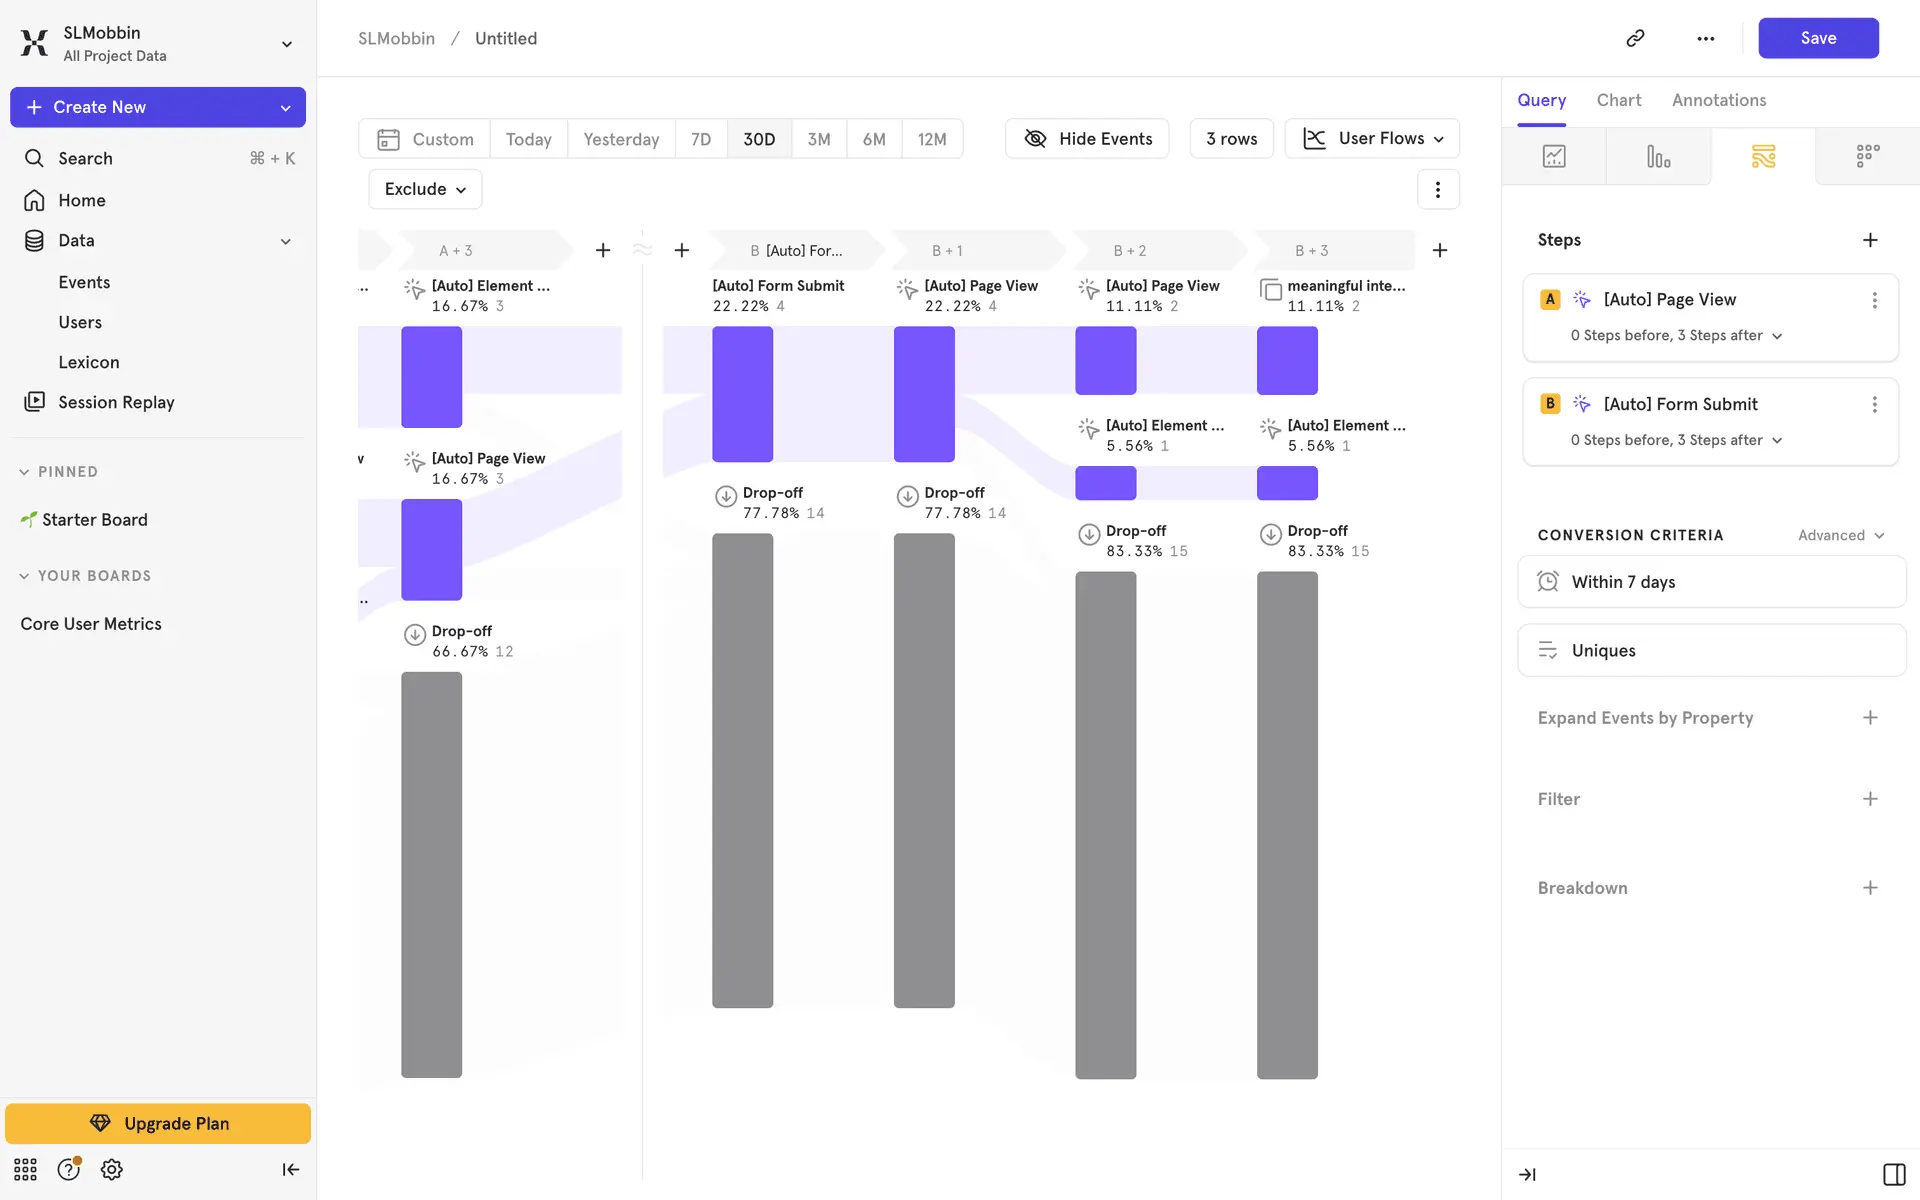Select the Flows report type icon

tap(1763, 156)
